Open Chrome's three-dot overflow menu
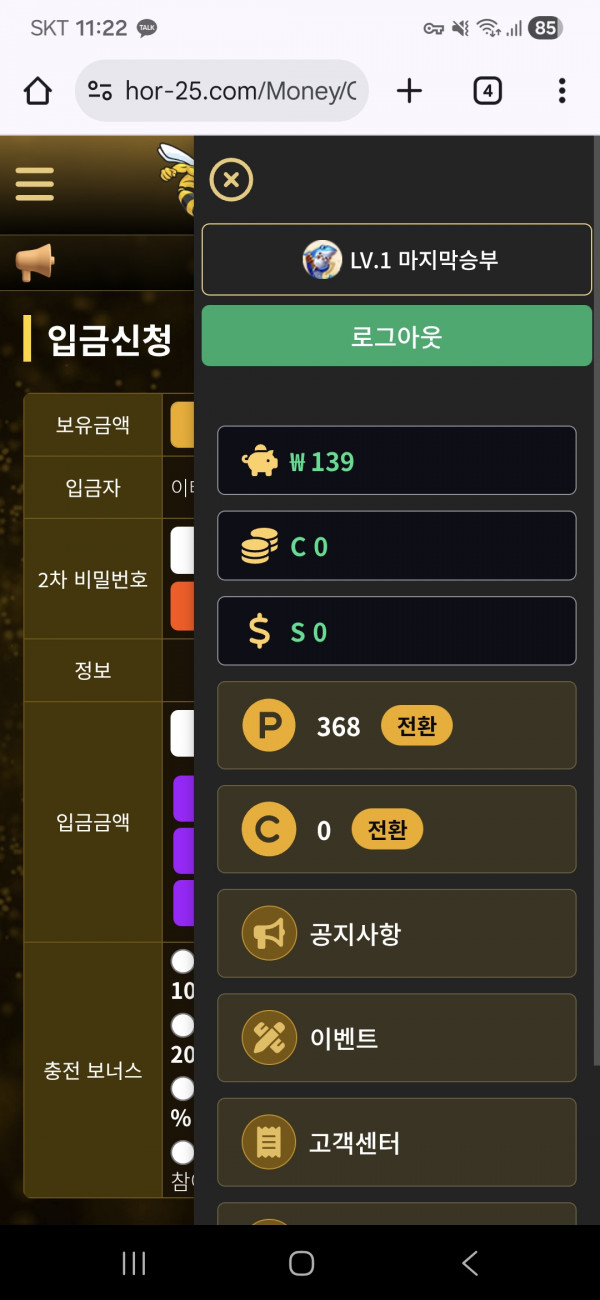Screen dimensions: 600x1300 (562, 90)
